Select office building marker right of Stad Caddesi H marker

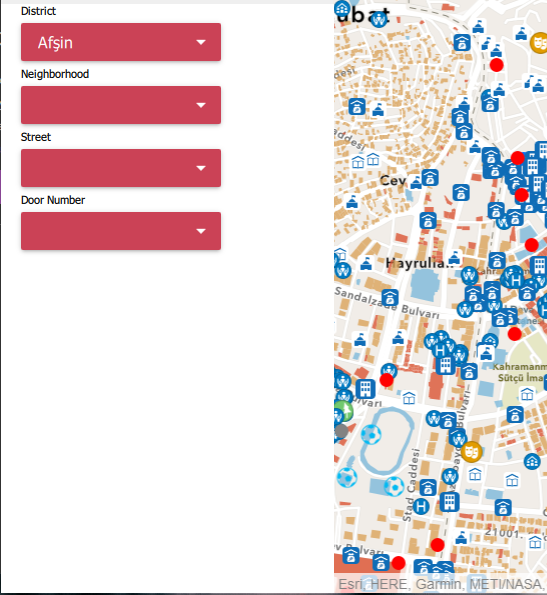[450, 502]
